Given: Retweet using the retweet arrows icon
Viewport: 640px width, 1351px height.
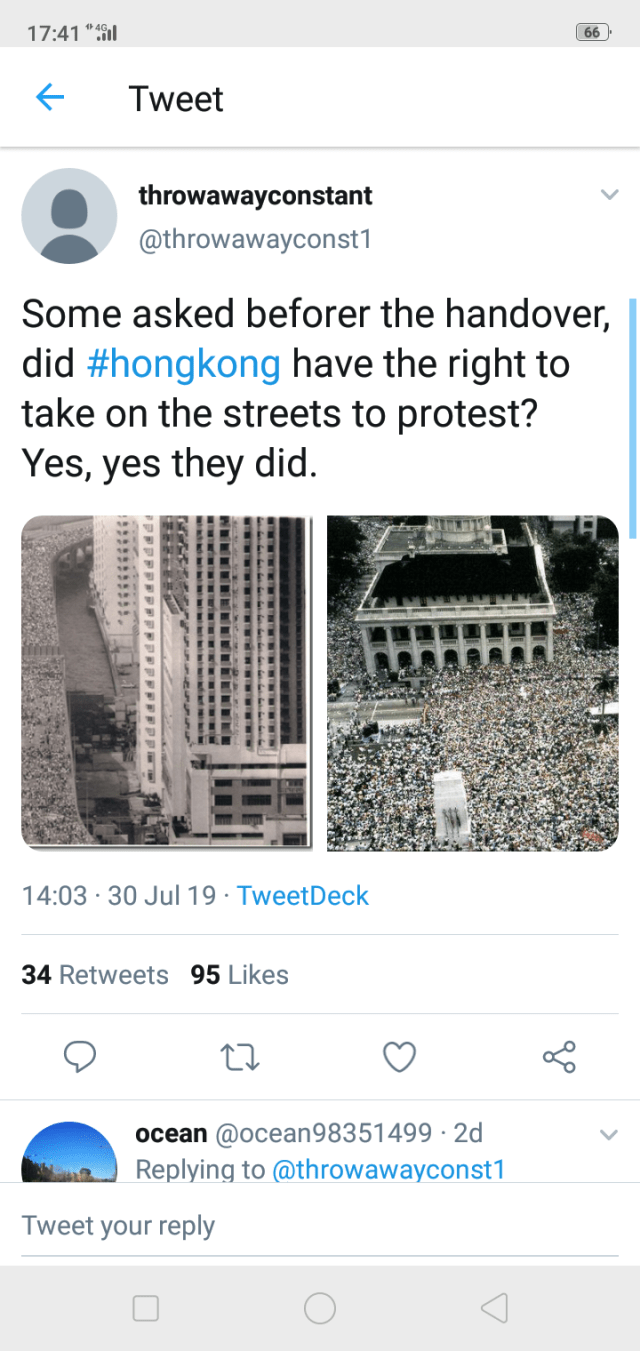Looking at the screenshot, I should [x=239, y=1056].
